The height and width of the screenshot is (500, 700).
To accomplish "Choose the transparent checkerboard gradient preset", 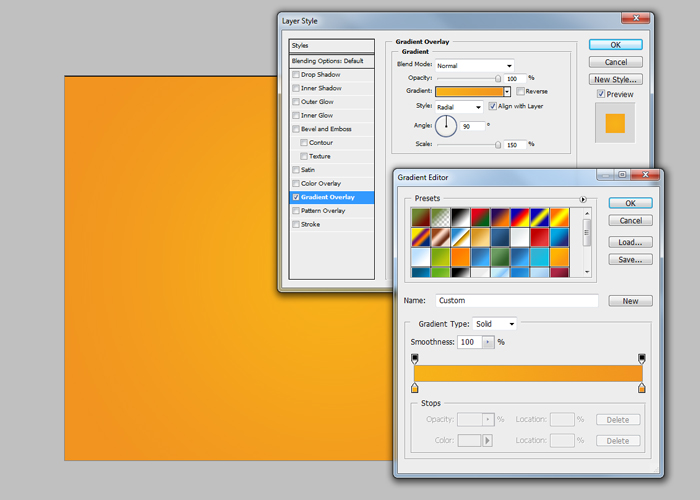I will pos(441,215).
